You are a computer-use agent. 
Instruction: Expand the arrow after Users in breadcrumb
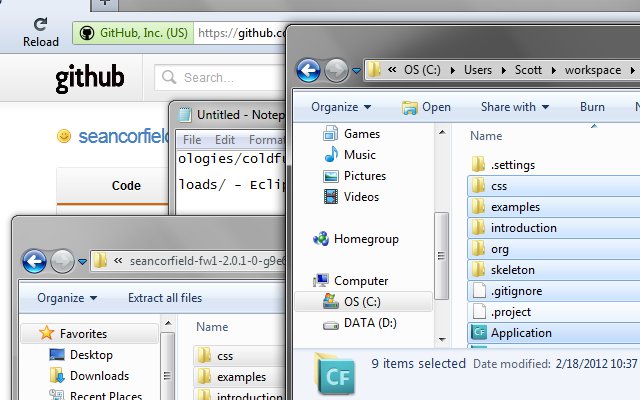(x=504, y=70)
